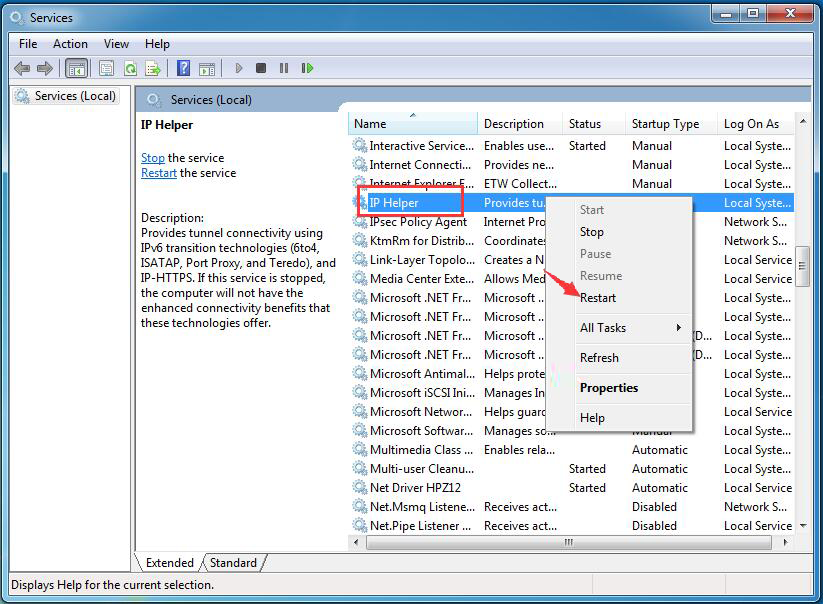Click the Services title bar icon
The width and height of the screenshot is (823, 604).
point(16,18)
